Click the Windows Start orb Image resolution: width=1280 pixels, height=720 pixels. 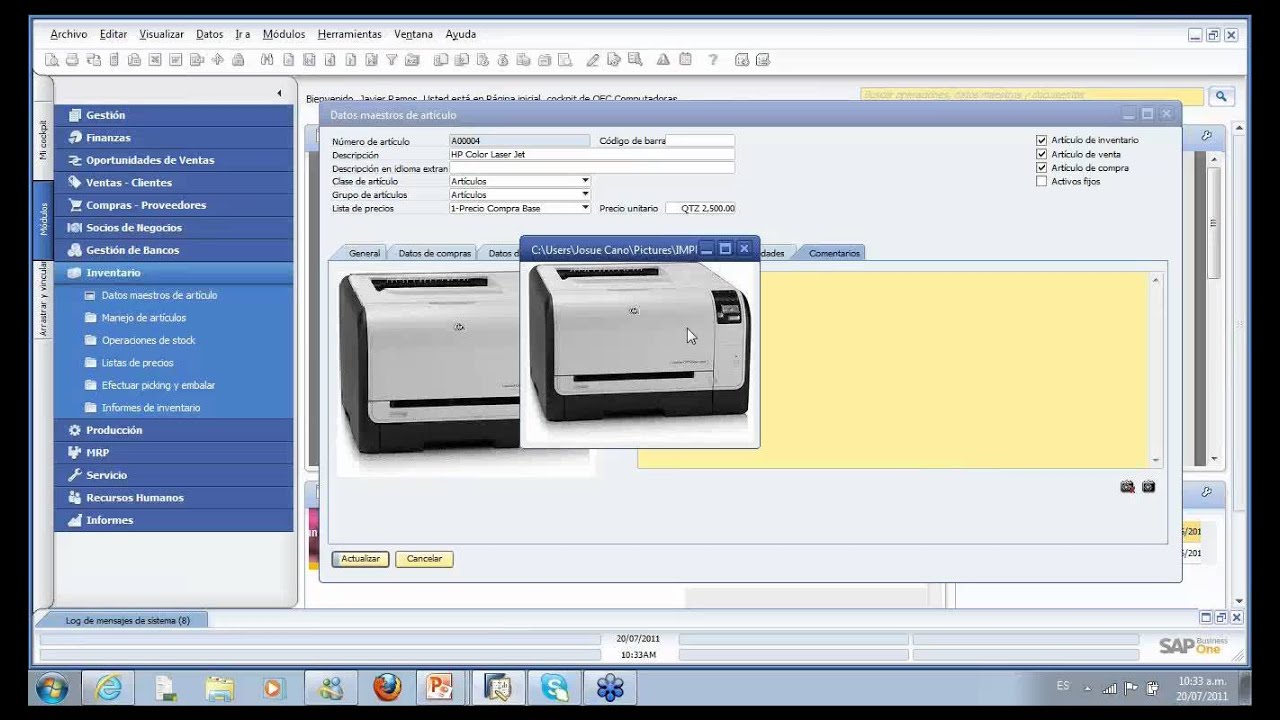click(x=51, y=688)
